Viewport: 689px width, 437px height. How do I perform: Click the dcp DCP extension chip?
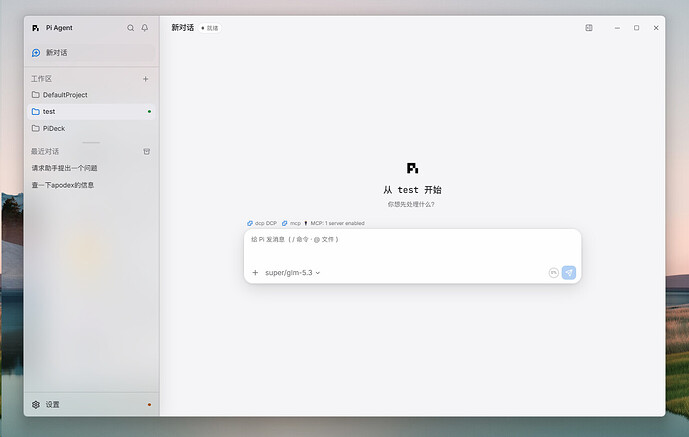click(262, 223)
